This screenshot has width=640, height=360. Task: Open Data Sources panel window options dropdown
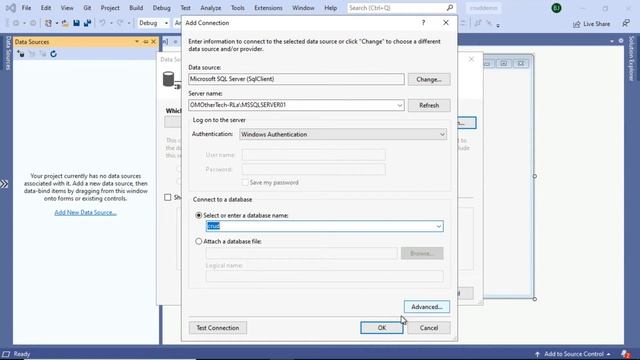click(x=137, y=42)
